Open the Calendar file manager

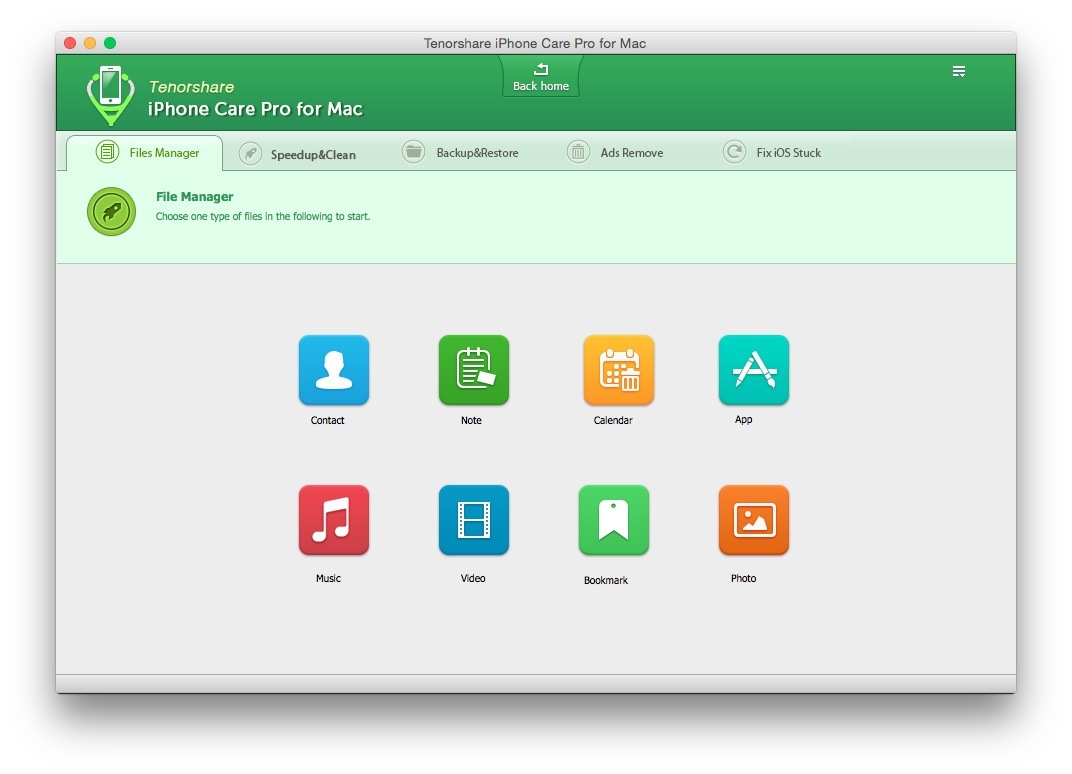(x=618, y=369)
